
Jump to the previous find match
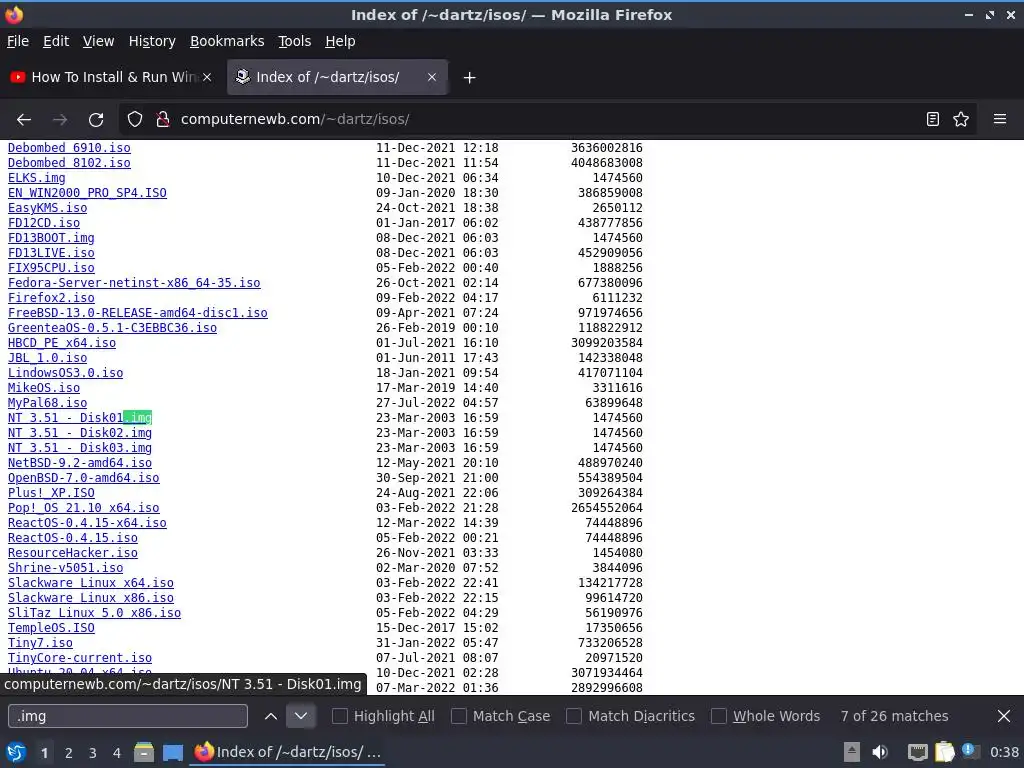click(x=271, y=716)
